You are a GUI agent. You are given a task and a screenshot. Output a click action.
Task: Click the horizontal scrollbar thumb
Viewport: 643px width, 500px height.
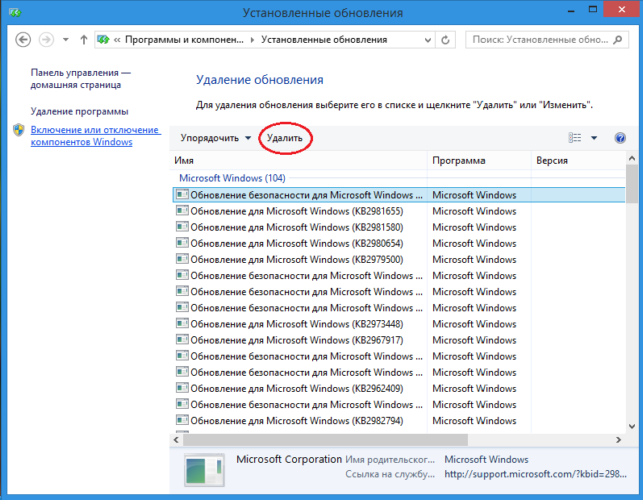click(325, 440)
